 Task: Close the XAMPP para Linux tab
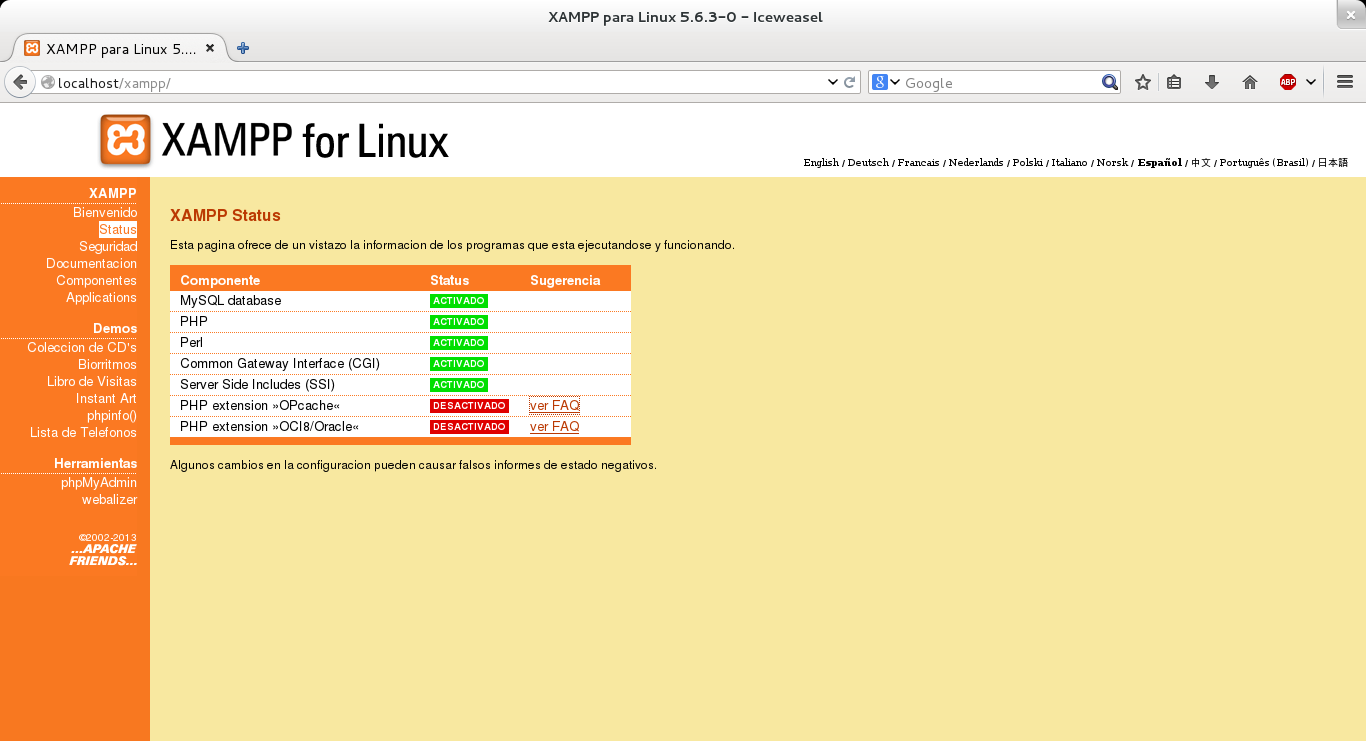(210, 48)
